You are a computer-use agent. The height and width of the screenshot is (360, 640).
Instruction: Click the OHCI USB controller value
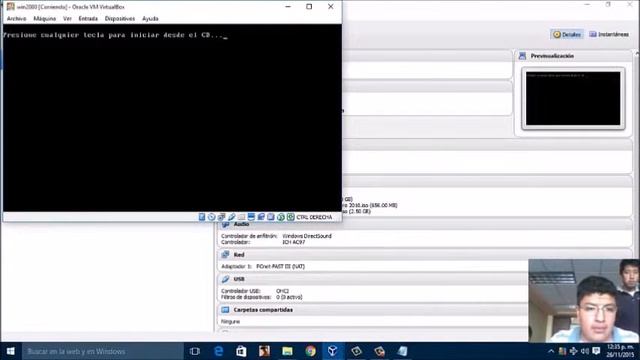(282, 291)
